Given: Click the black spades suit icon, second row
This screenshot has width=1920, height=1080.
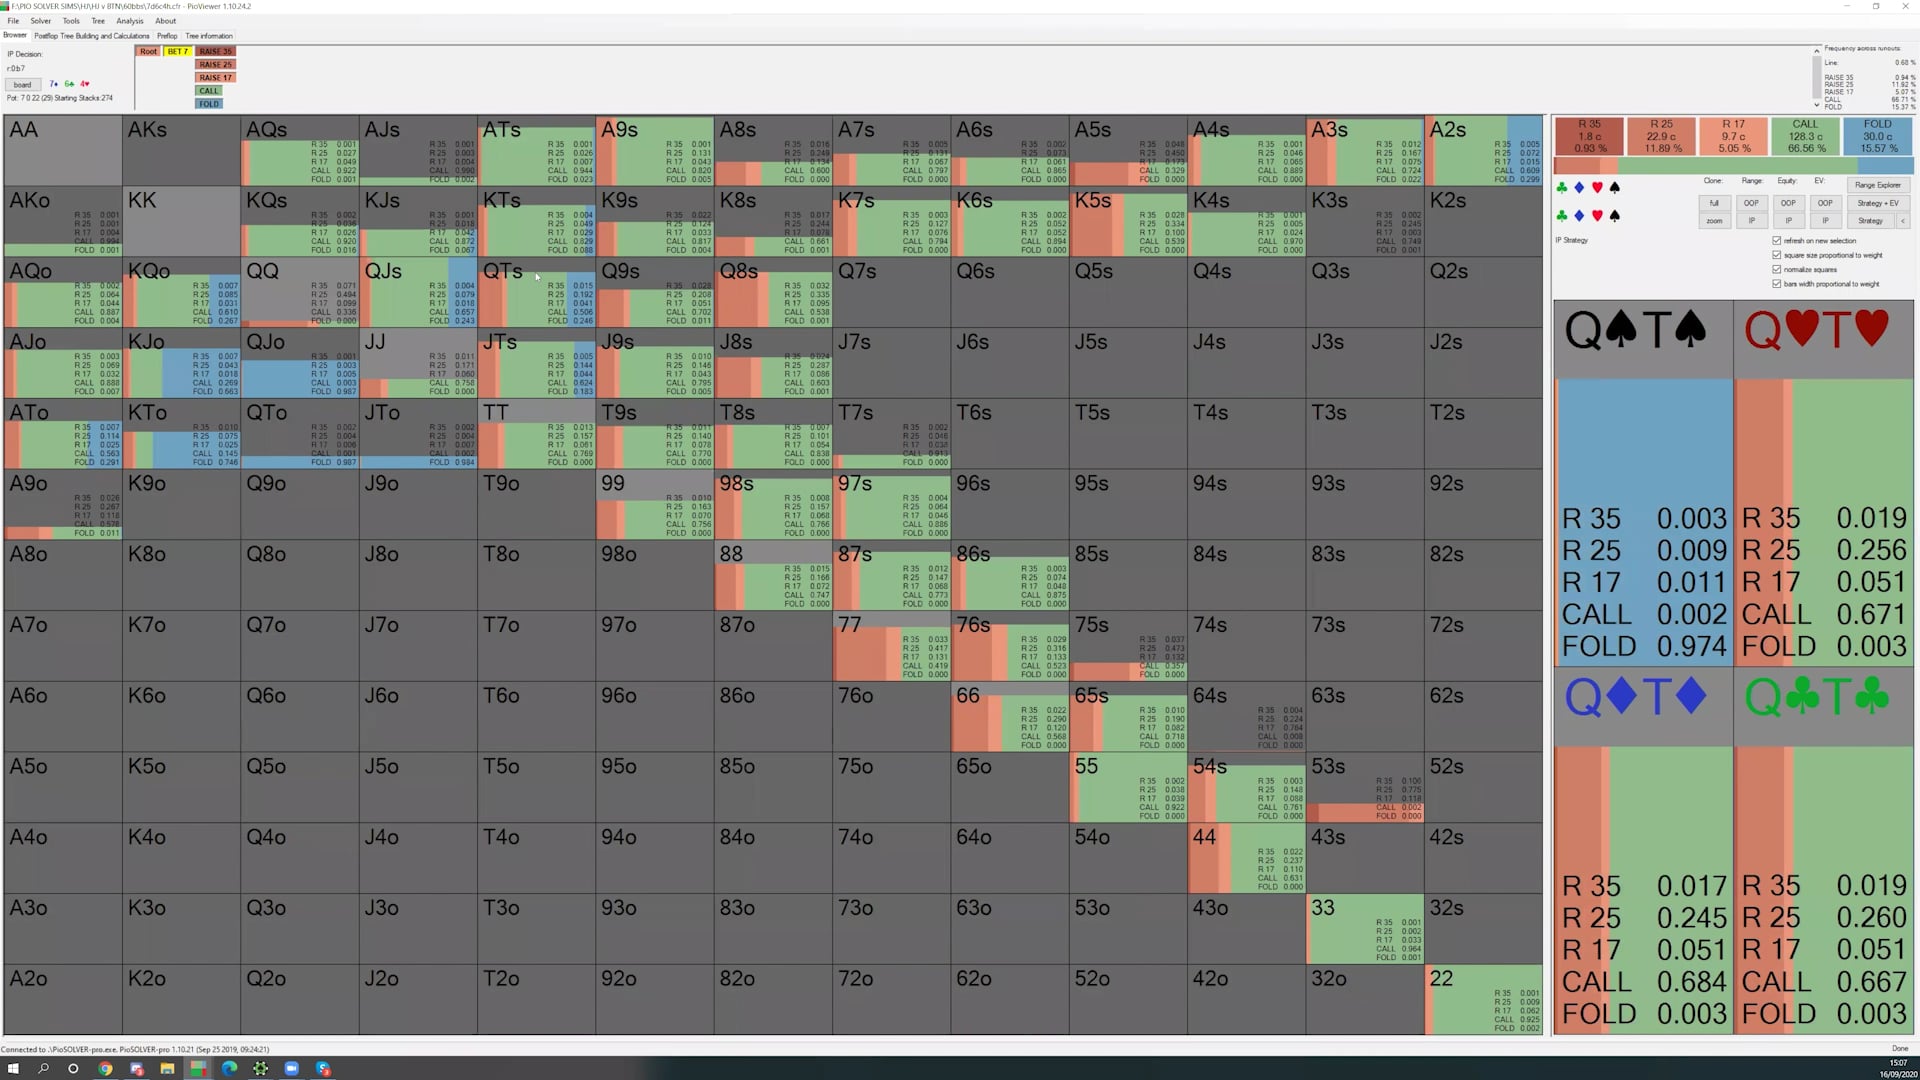Looking at the screenshot, I should tap(1614, 216).
